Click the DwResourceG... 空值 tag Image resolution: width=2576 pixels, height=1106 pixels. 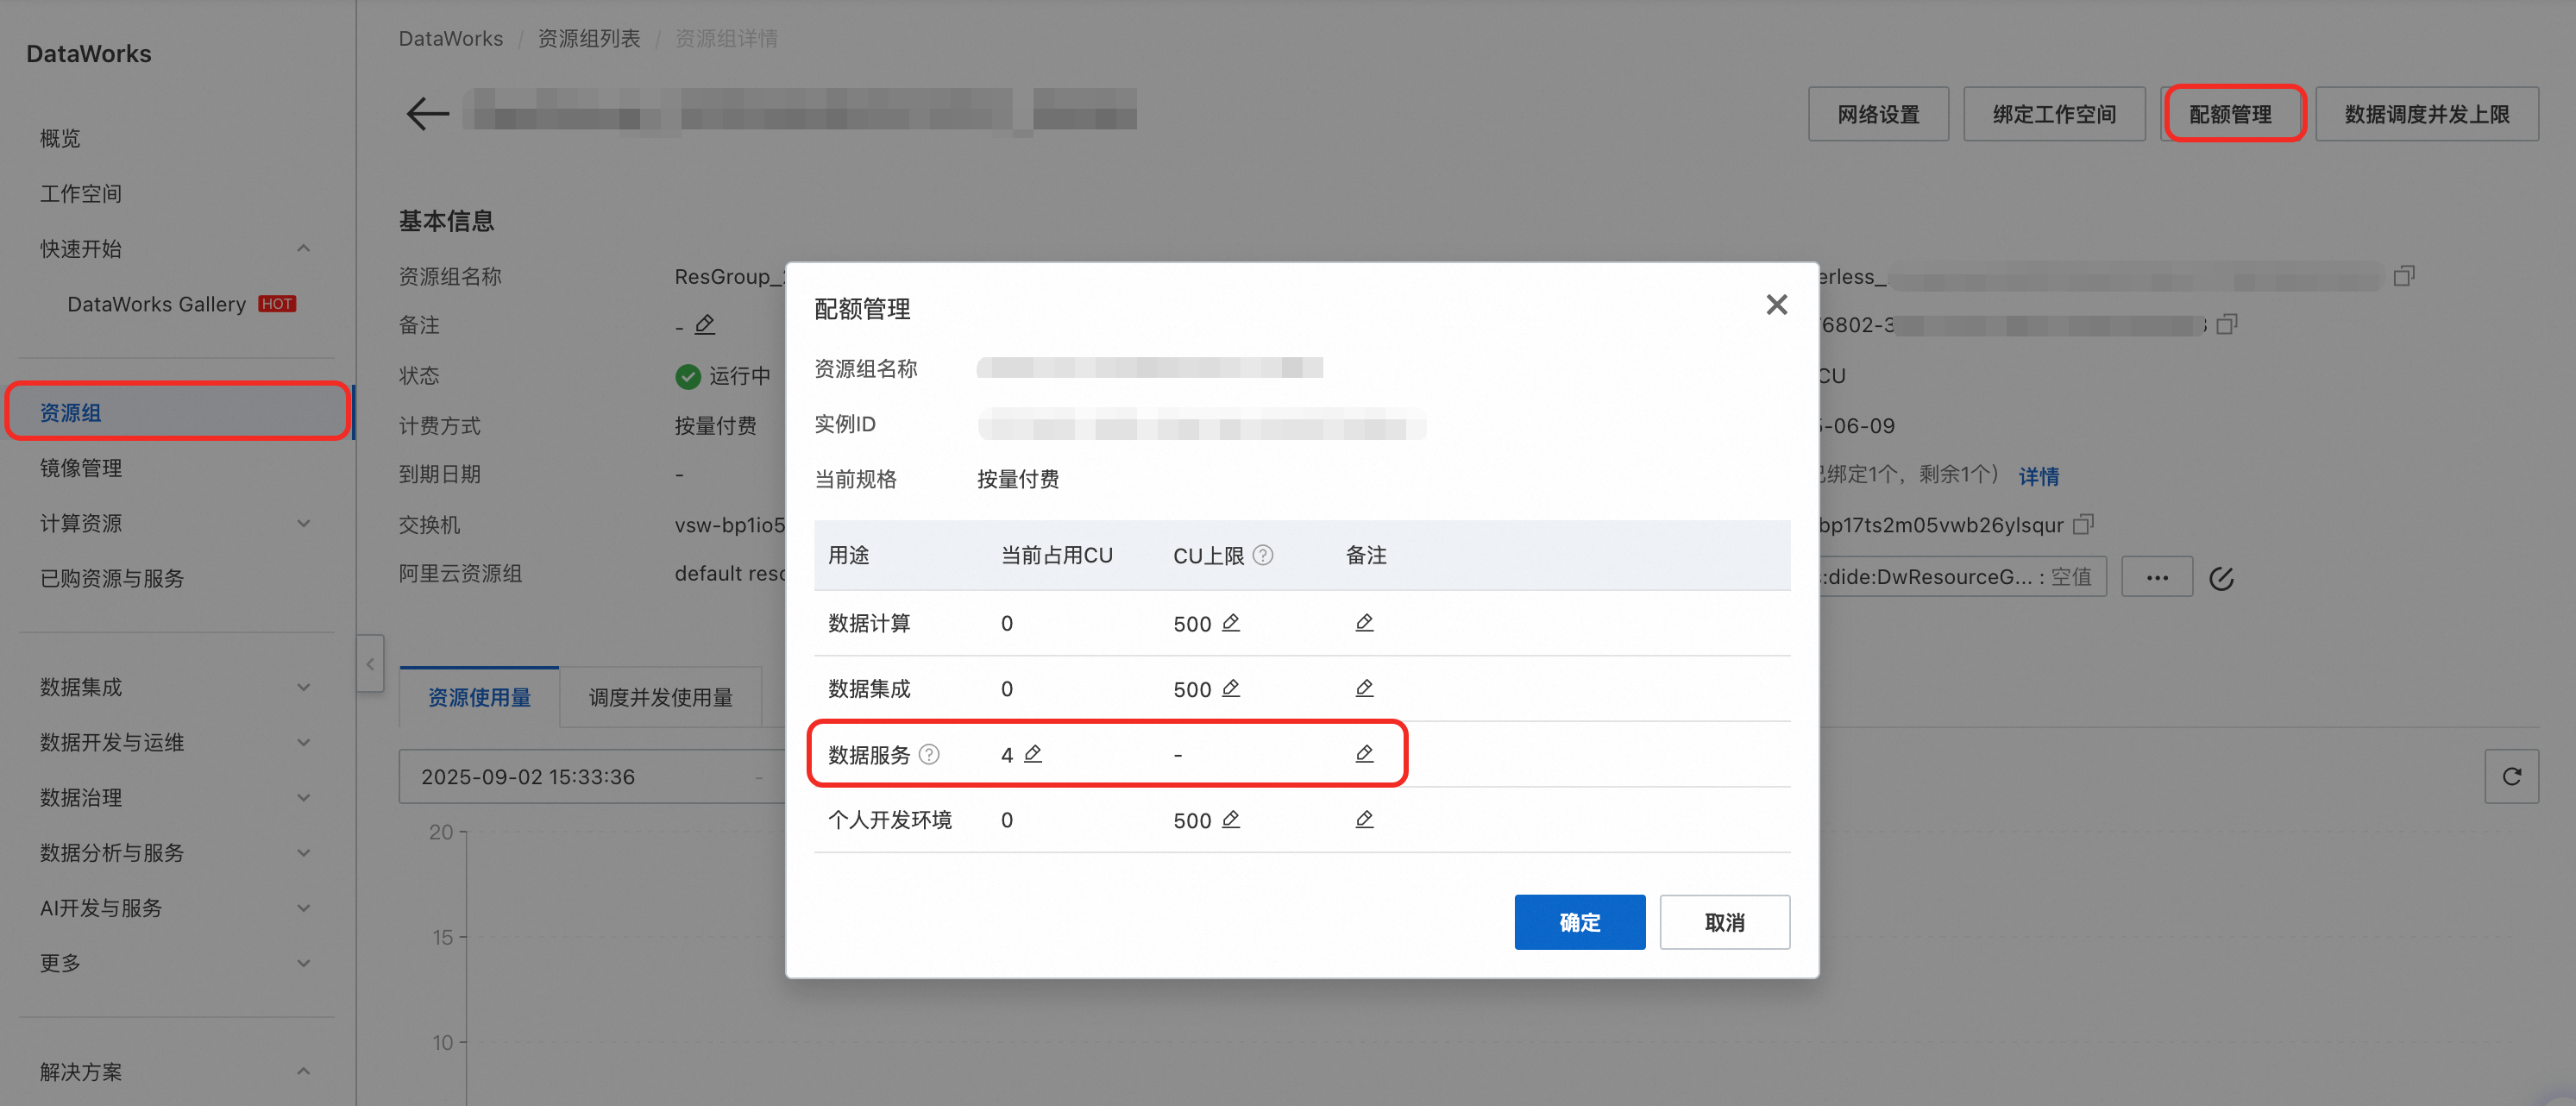pyautogui.click(x=1962, y=577)
